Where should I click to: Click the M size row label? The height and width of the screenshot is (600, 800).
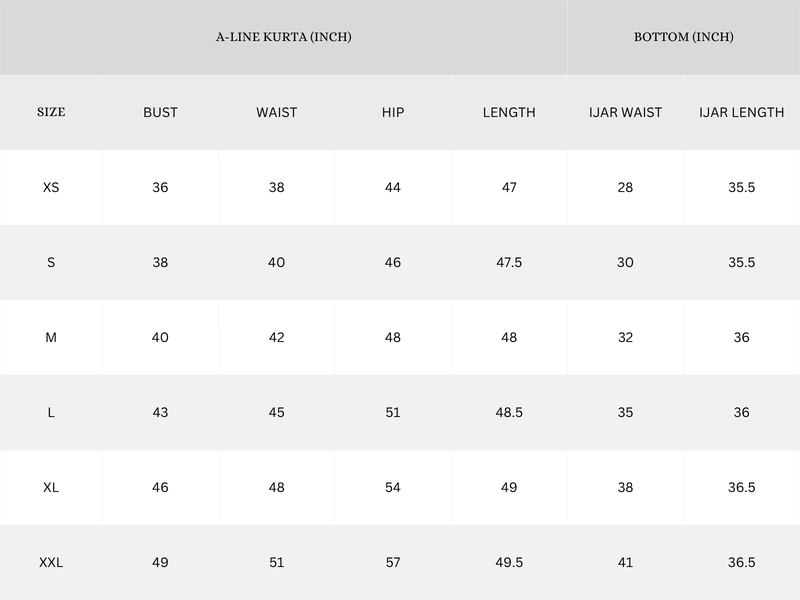tap(51, 337)
